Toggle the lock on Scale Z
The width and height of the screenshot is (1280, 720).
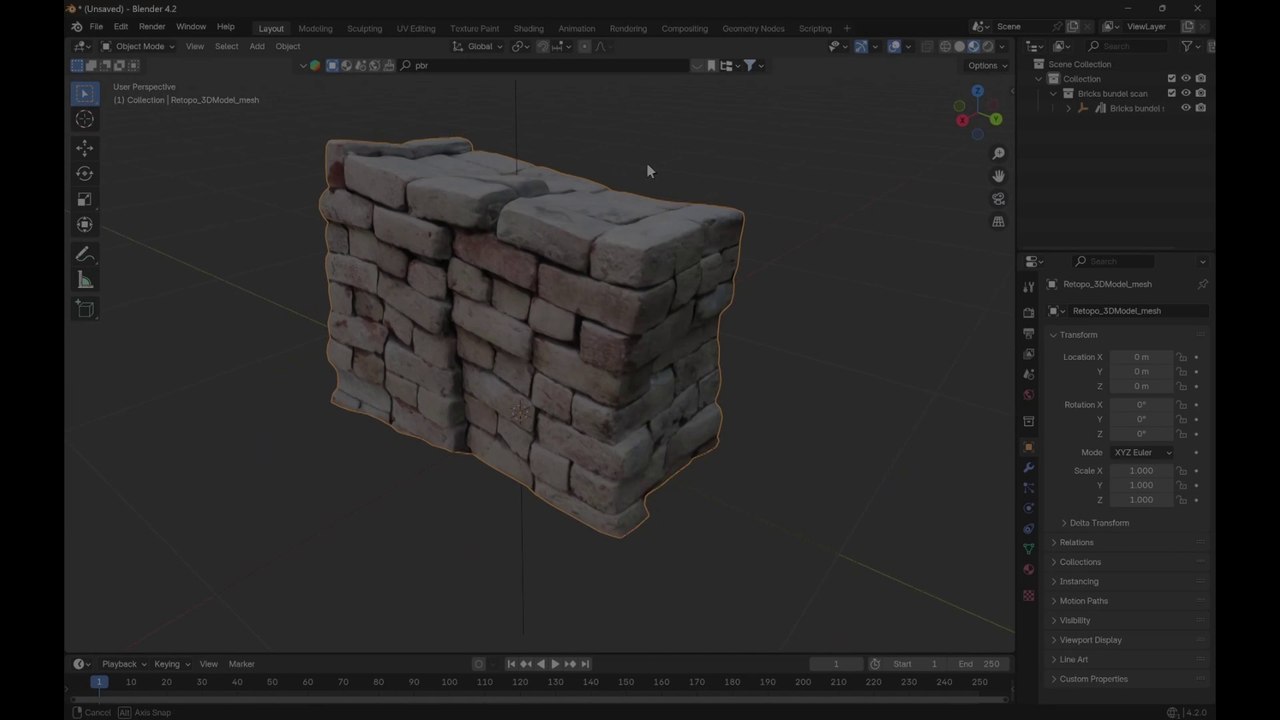1182,500
